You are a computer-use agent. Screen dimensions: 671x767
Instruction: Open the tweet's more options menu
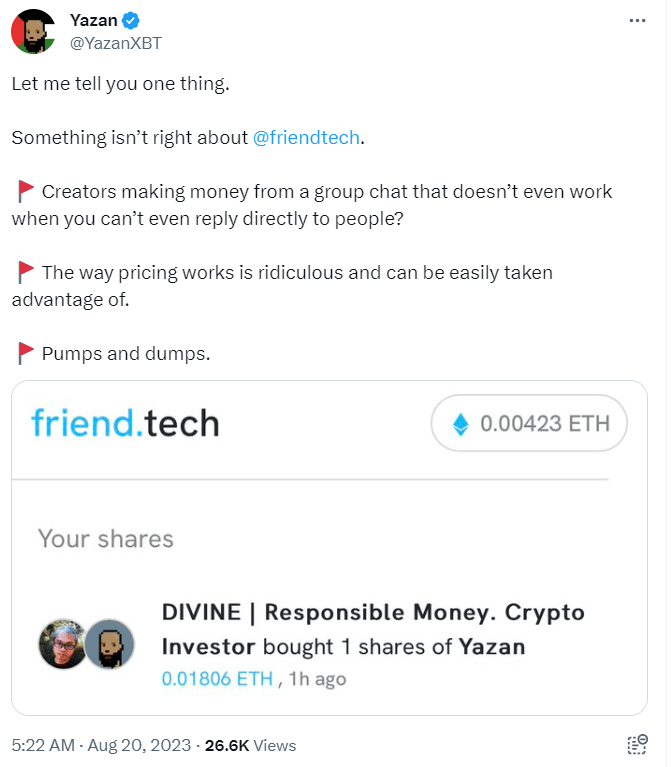[x=637, y=21]
